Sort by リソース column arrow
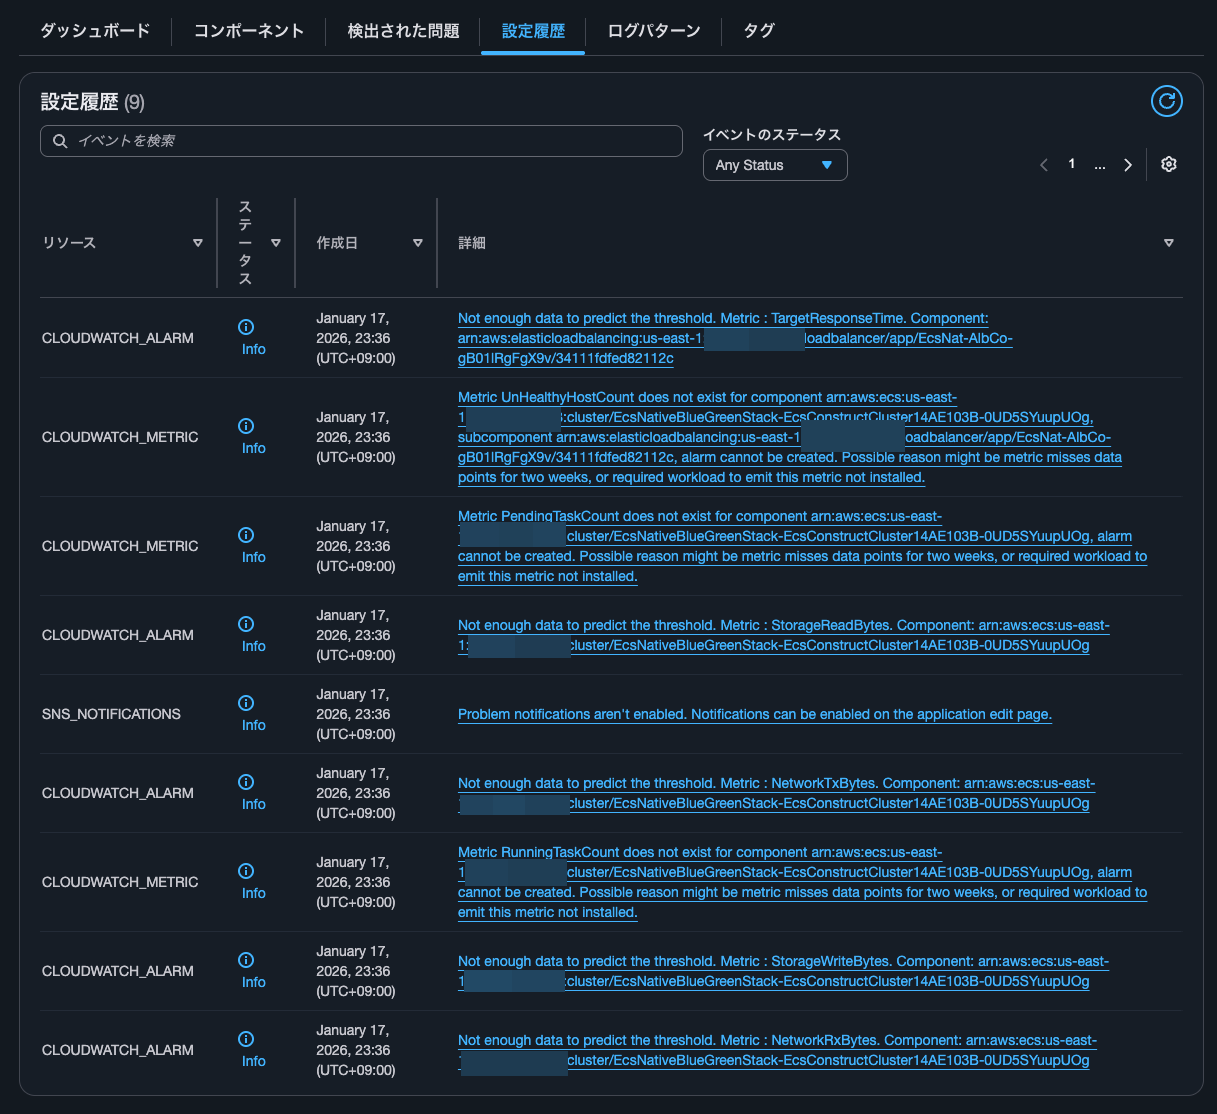The image size is (1217, 1114). coord(198,243)
